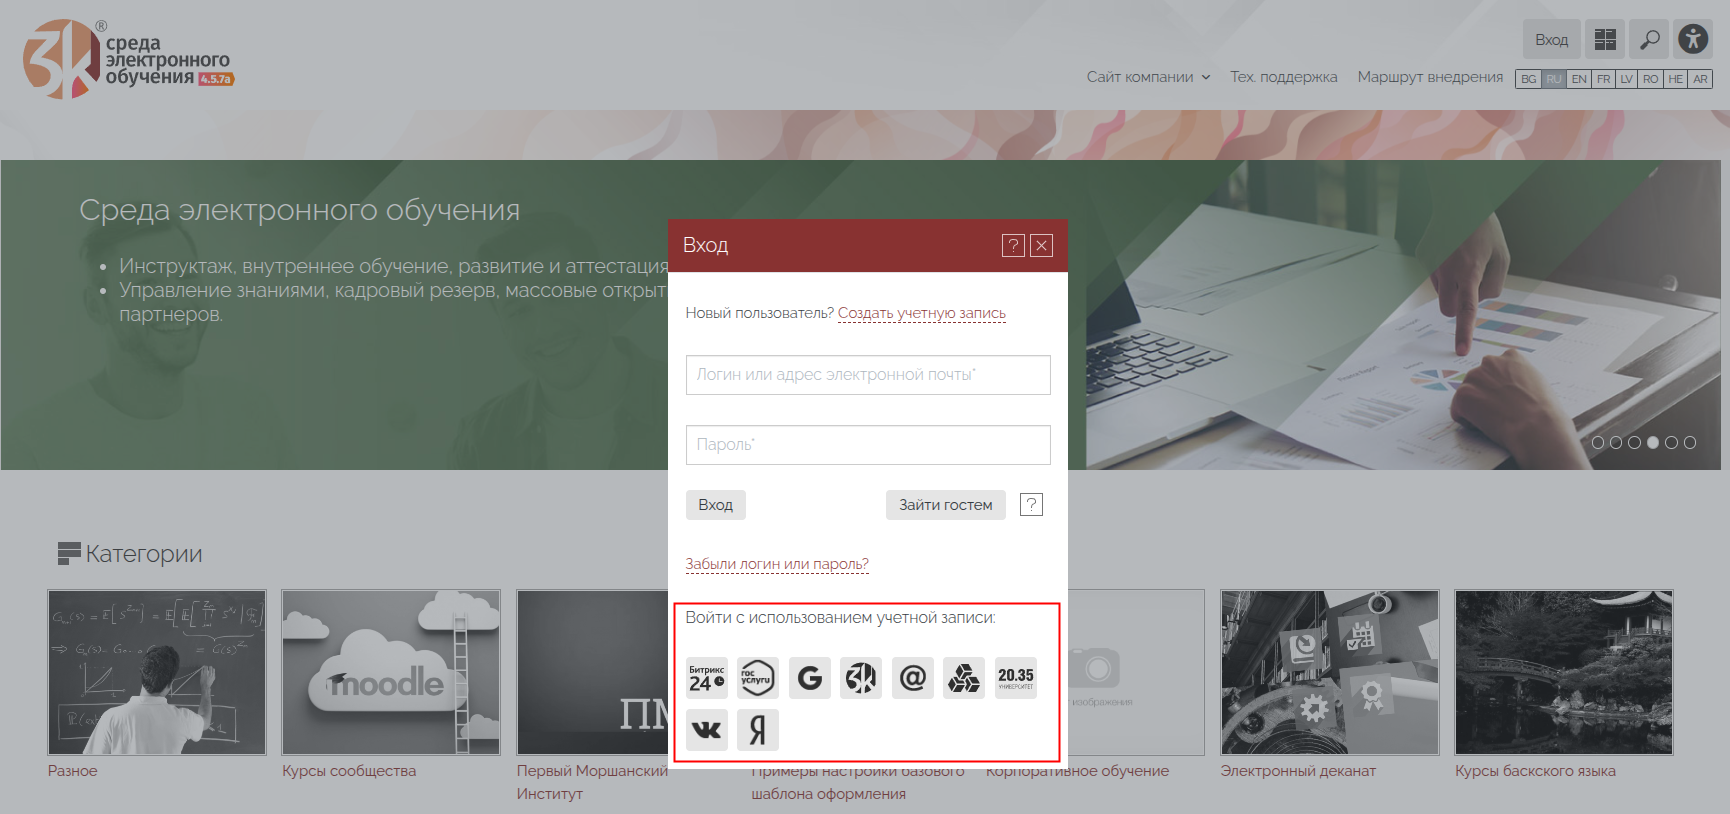Log in via Gosuslugi icon

[x=758, y=678]
